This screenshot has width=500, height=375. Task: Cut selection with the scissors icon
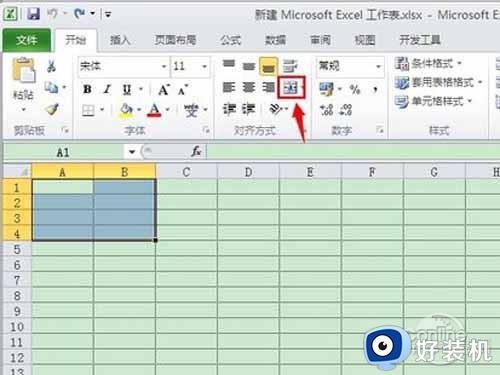click(x=51, y=66)
